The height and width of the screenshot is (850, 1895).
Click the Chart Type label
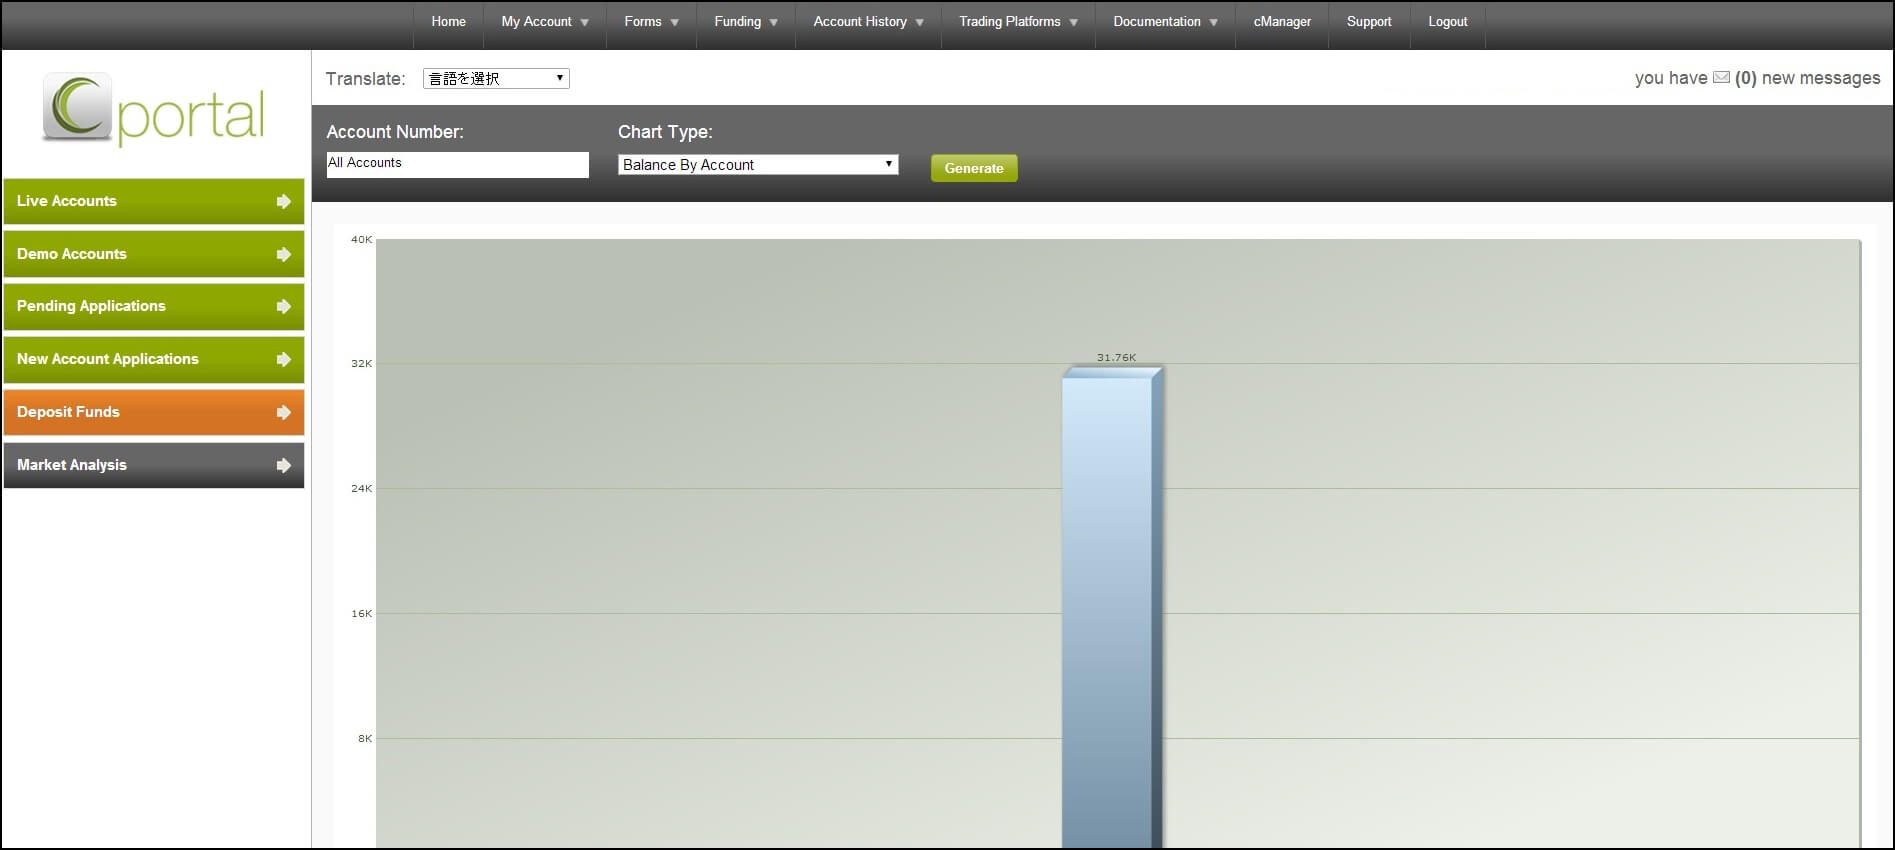point(665,132)
